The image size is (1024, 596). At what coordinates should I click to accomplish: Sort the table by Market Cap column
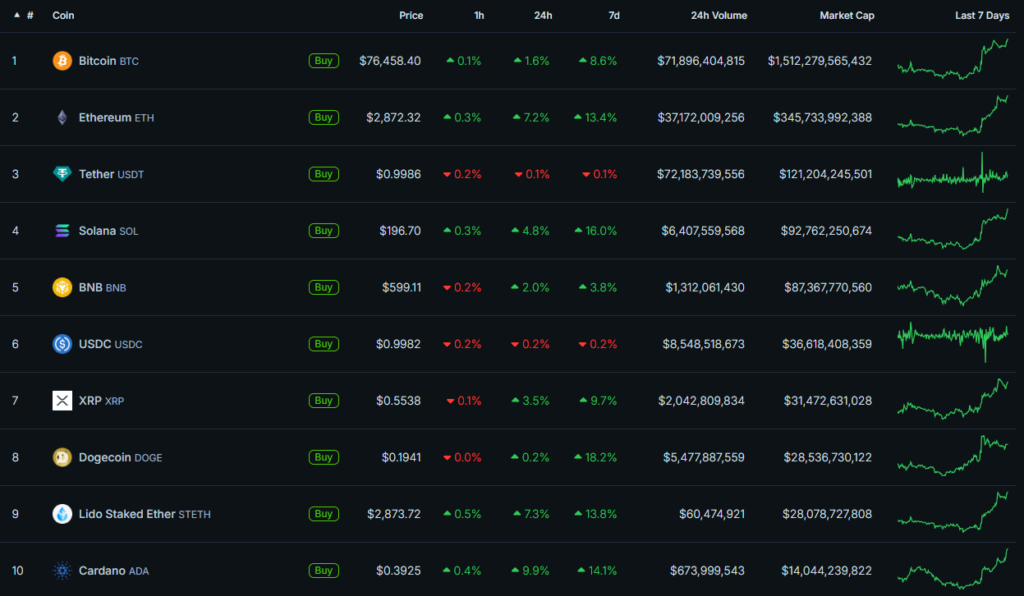tap(847, 15)
